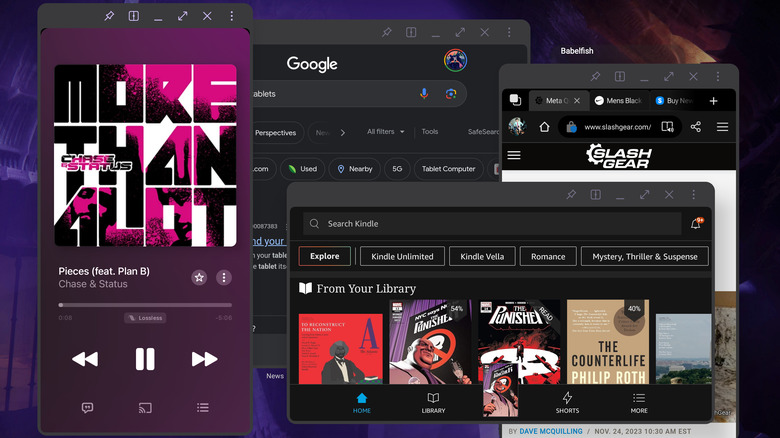
Task: Open the Kindle Library tab
Action: point(433,402)
